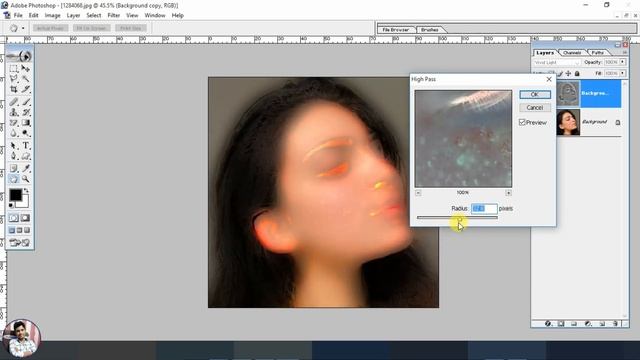Open the File Browser tab in the palette well
Image resolution: width=640 pixels, height=360 pixels.
(396, 30)
